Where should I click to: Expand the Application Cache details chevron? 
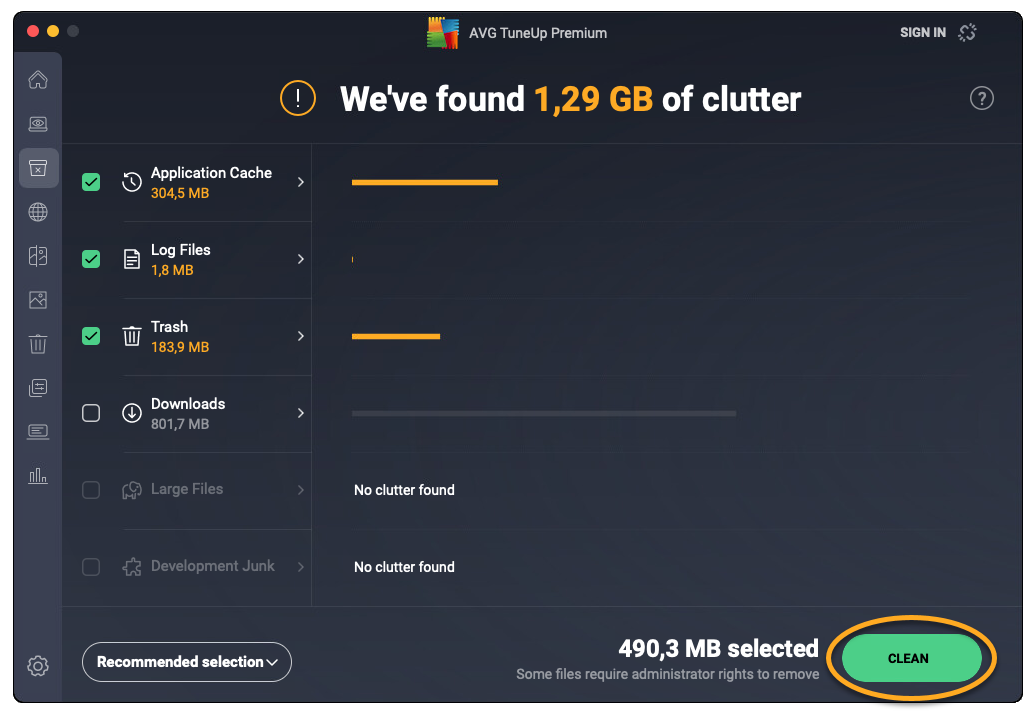click(300, 182)
